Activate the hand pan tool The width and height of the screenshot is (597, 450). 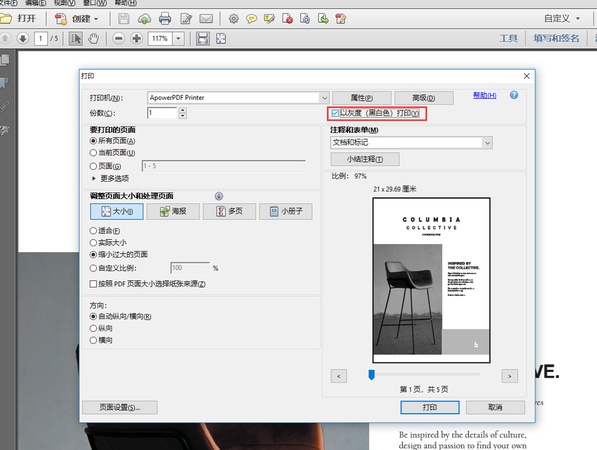pos(94,38)
